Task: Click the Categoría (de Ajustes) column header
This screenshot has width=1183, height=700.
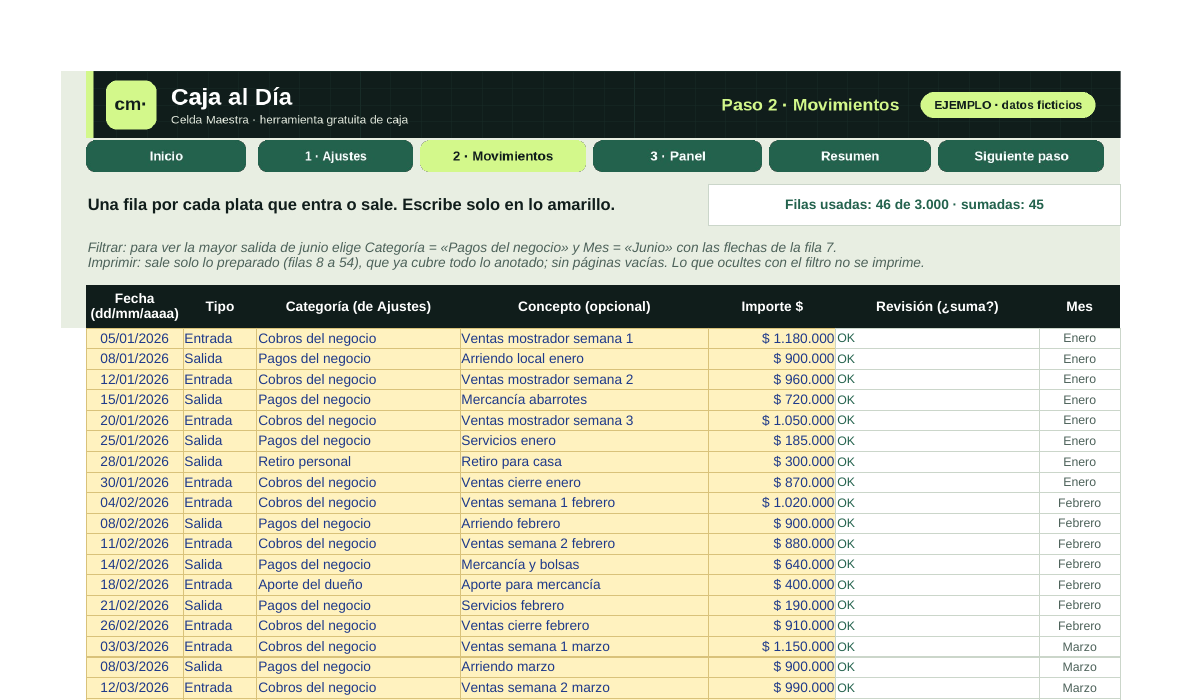Action: (x=358, y=306)
